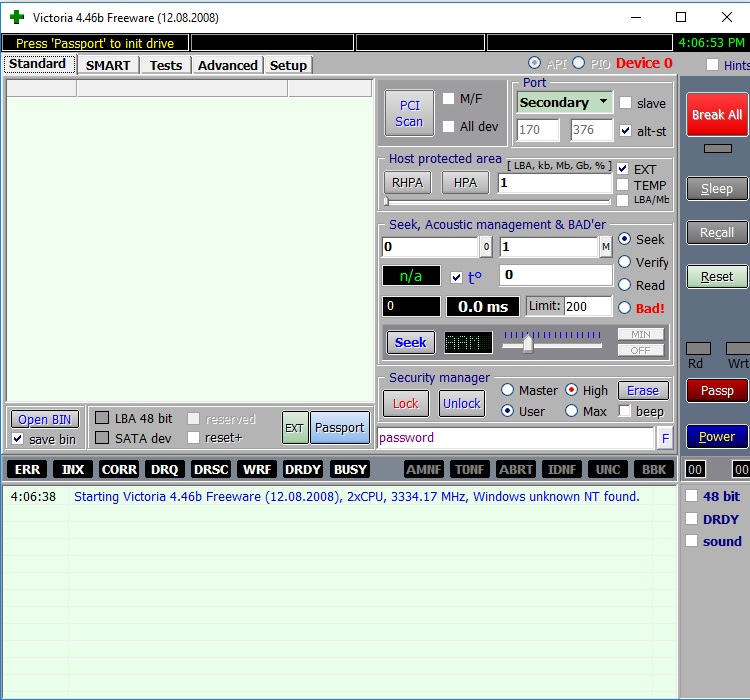Screen dimensions: 750x700
Task: Select the Verify radio button
Action: (625, 262)
